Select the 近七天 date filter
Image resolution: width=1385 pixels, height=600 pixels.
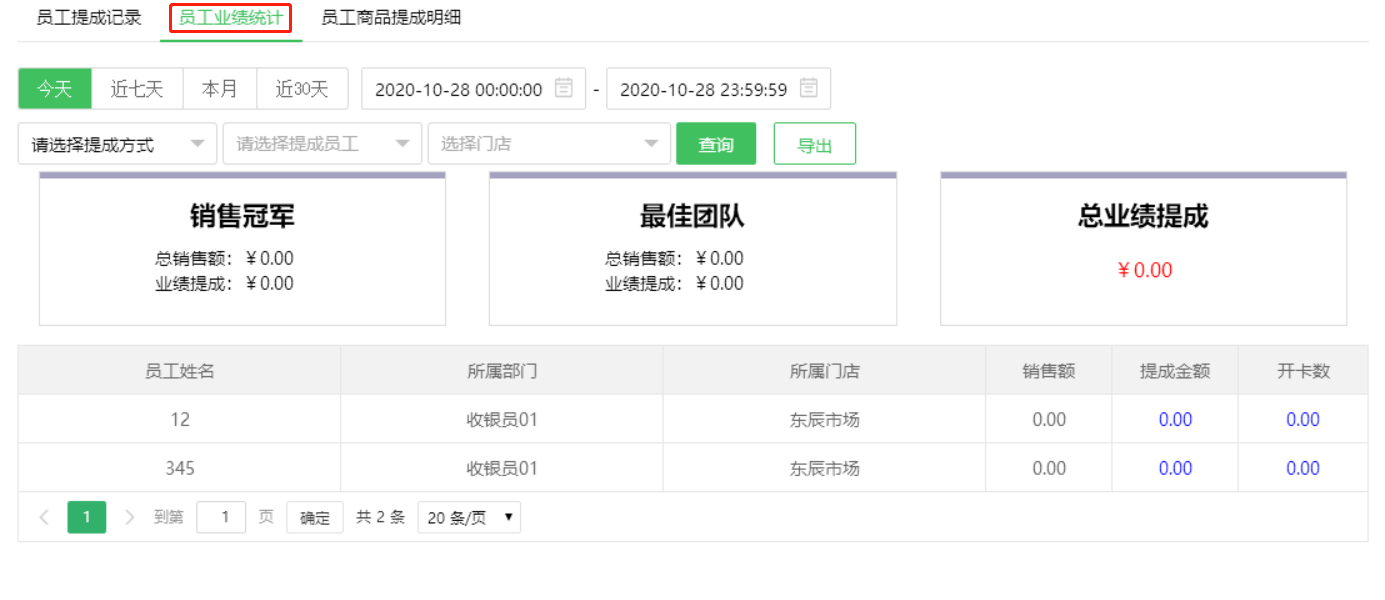point(137,88)
